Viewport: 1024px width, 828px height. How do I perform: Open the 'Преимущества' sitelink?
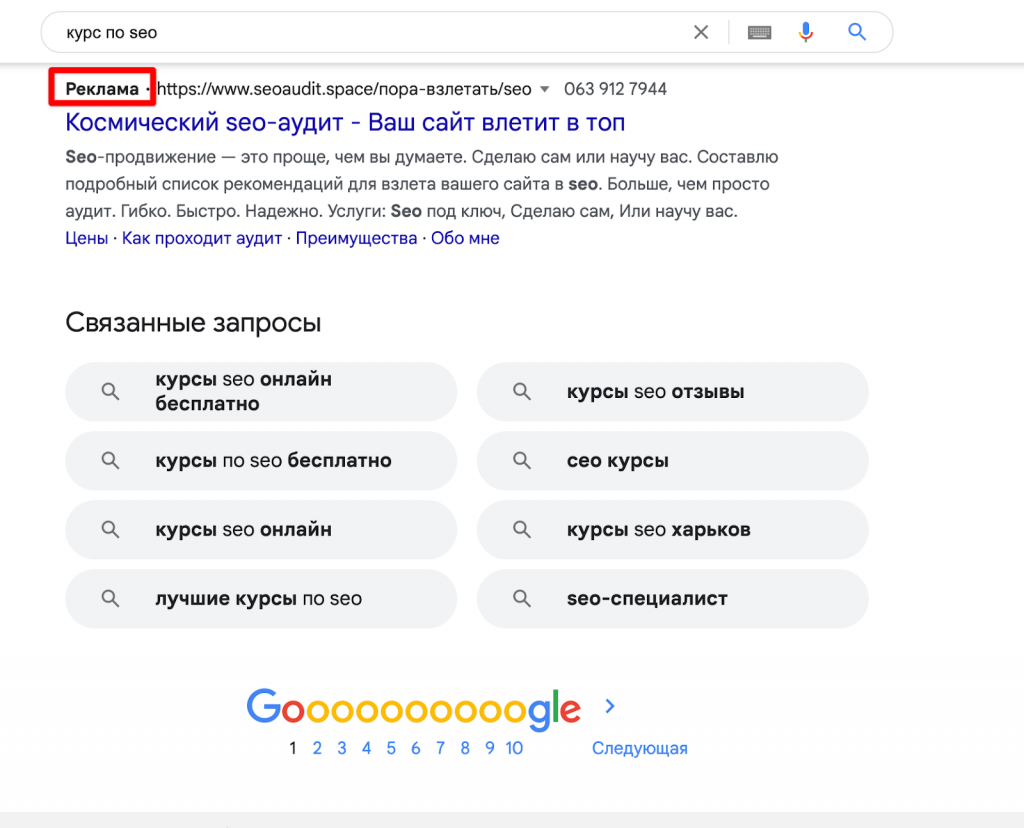pos(356,238)
